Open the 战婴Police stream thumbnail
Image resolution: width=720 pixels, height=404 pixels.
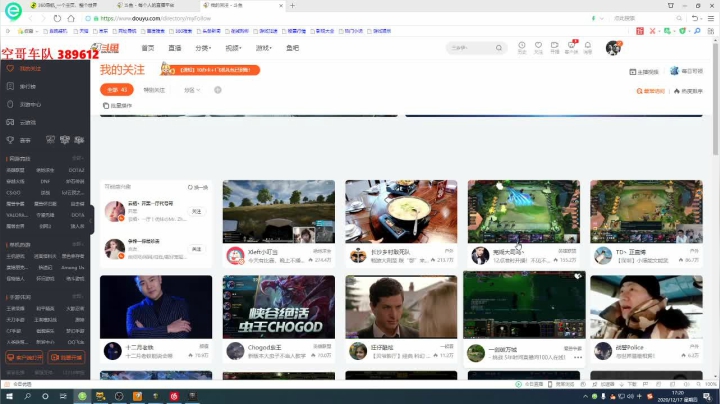(x=647, y=307)
